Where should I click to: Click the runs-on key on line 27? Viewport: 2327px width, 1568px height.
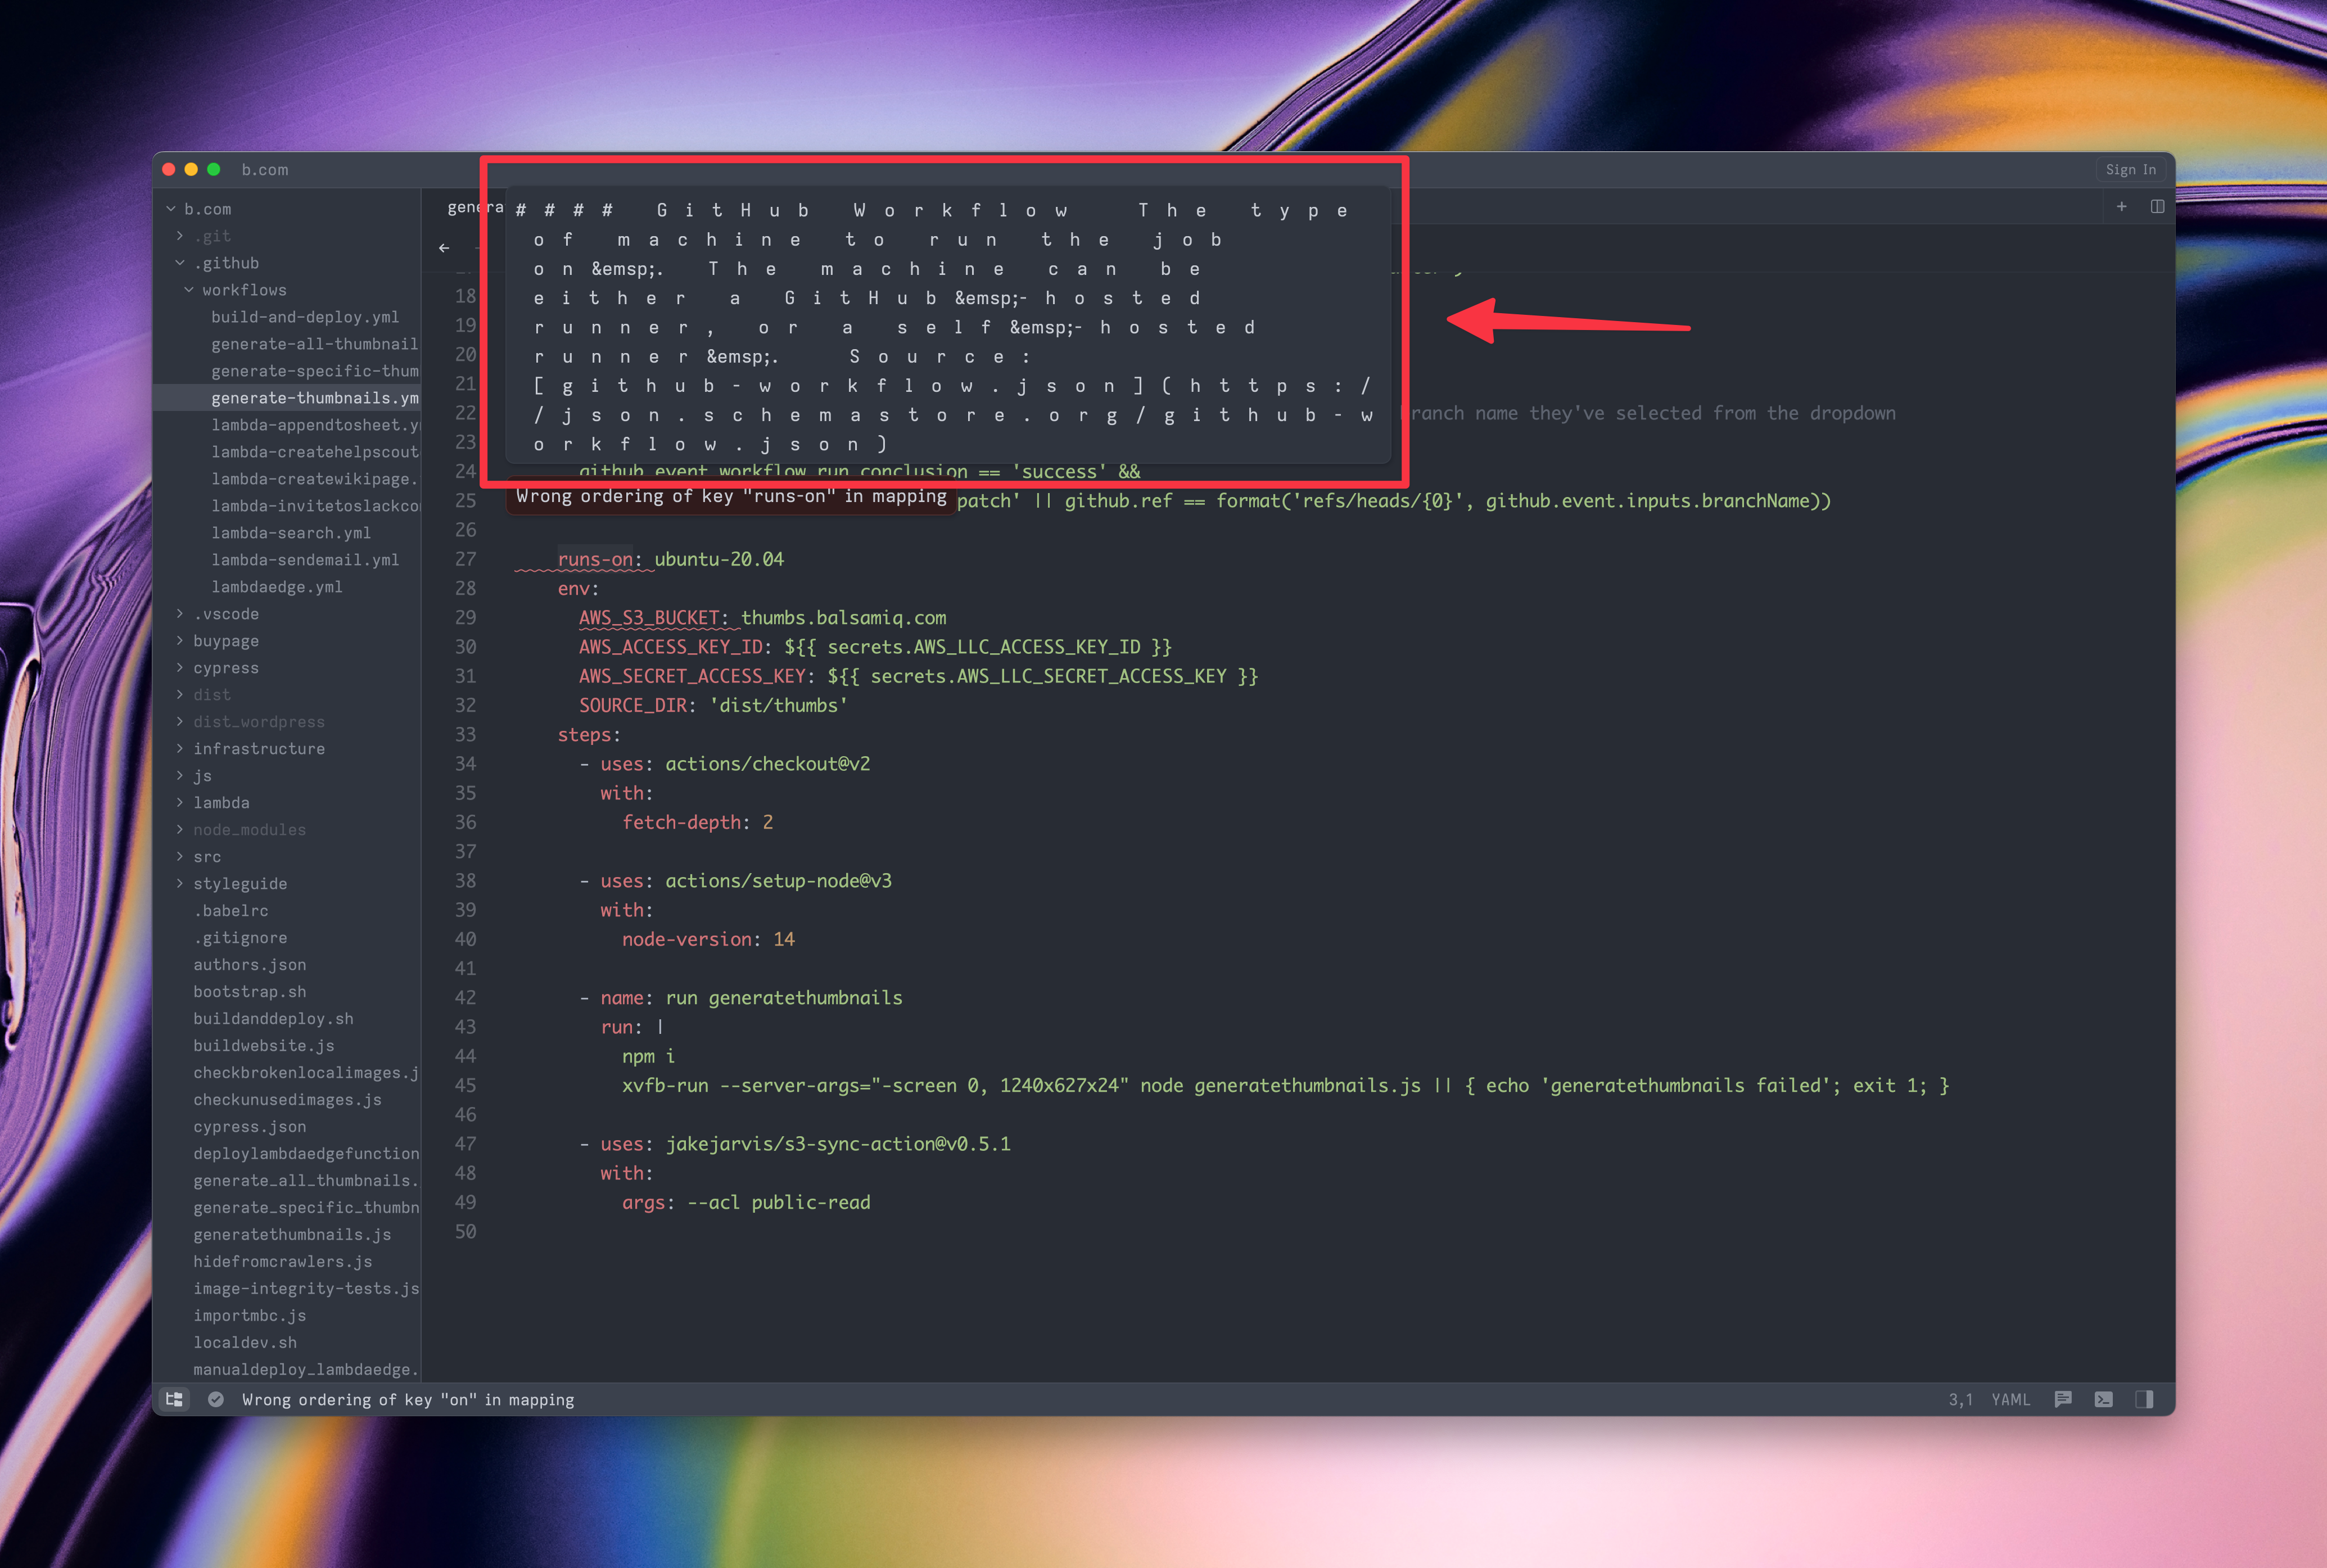tap(596, 559)
